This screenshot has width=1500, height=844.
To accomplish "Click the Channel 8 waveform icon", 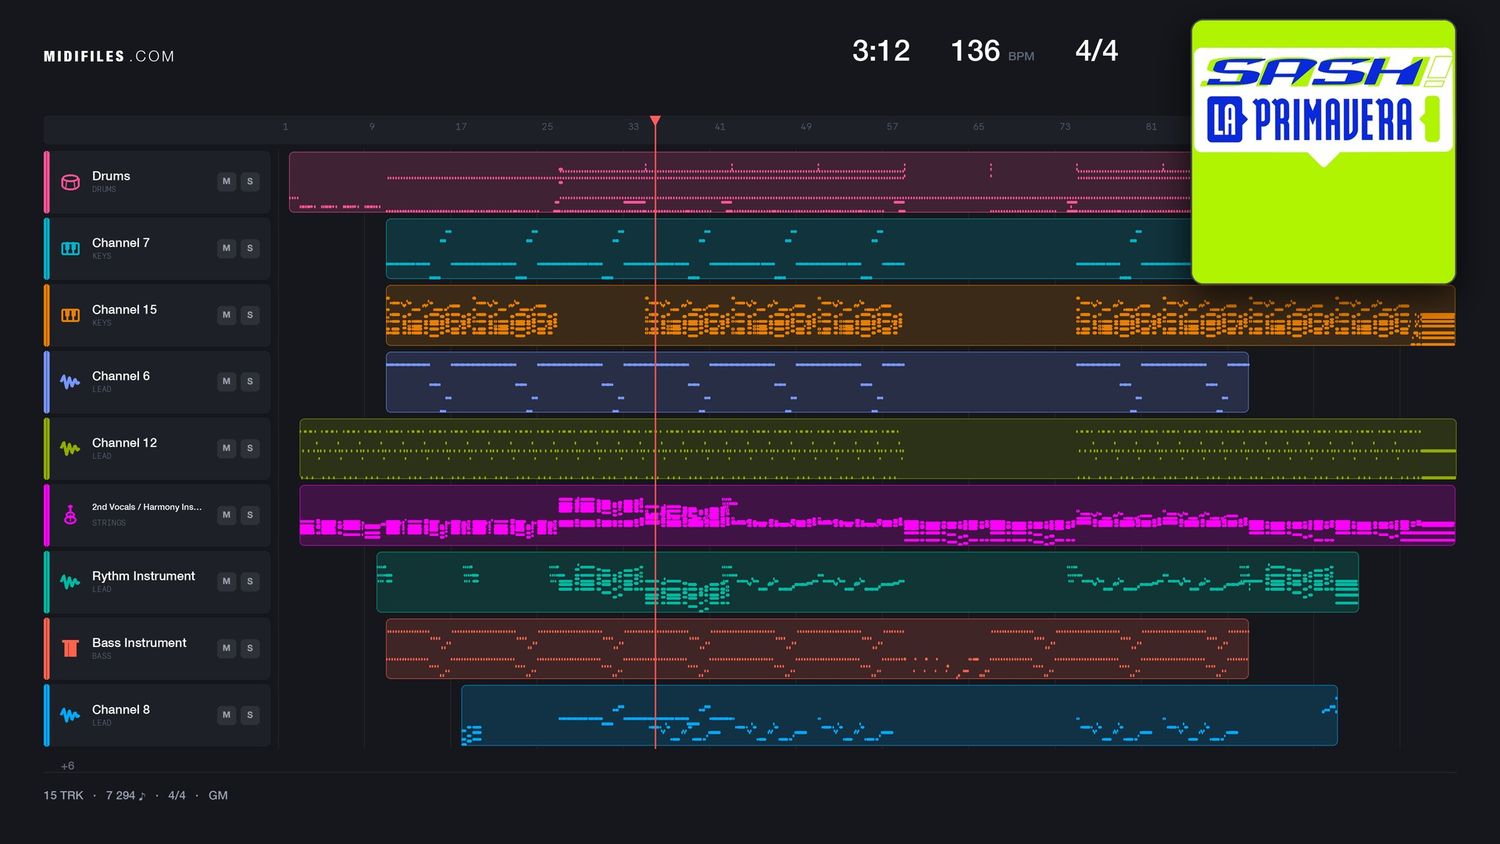I will [x=70, y=715].
